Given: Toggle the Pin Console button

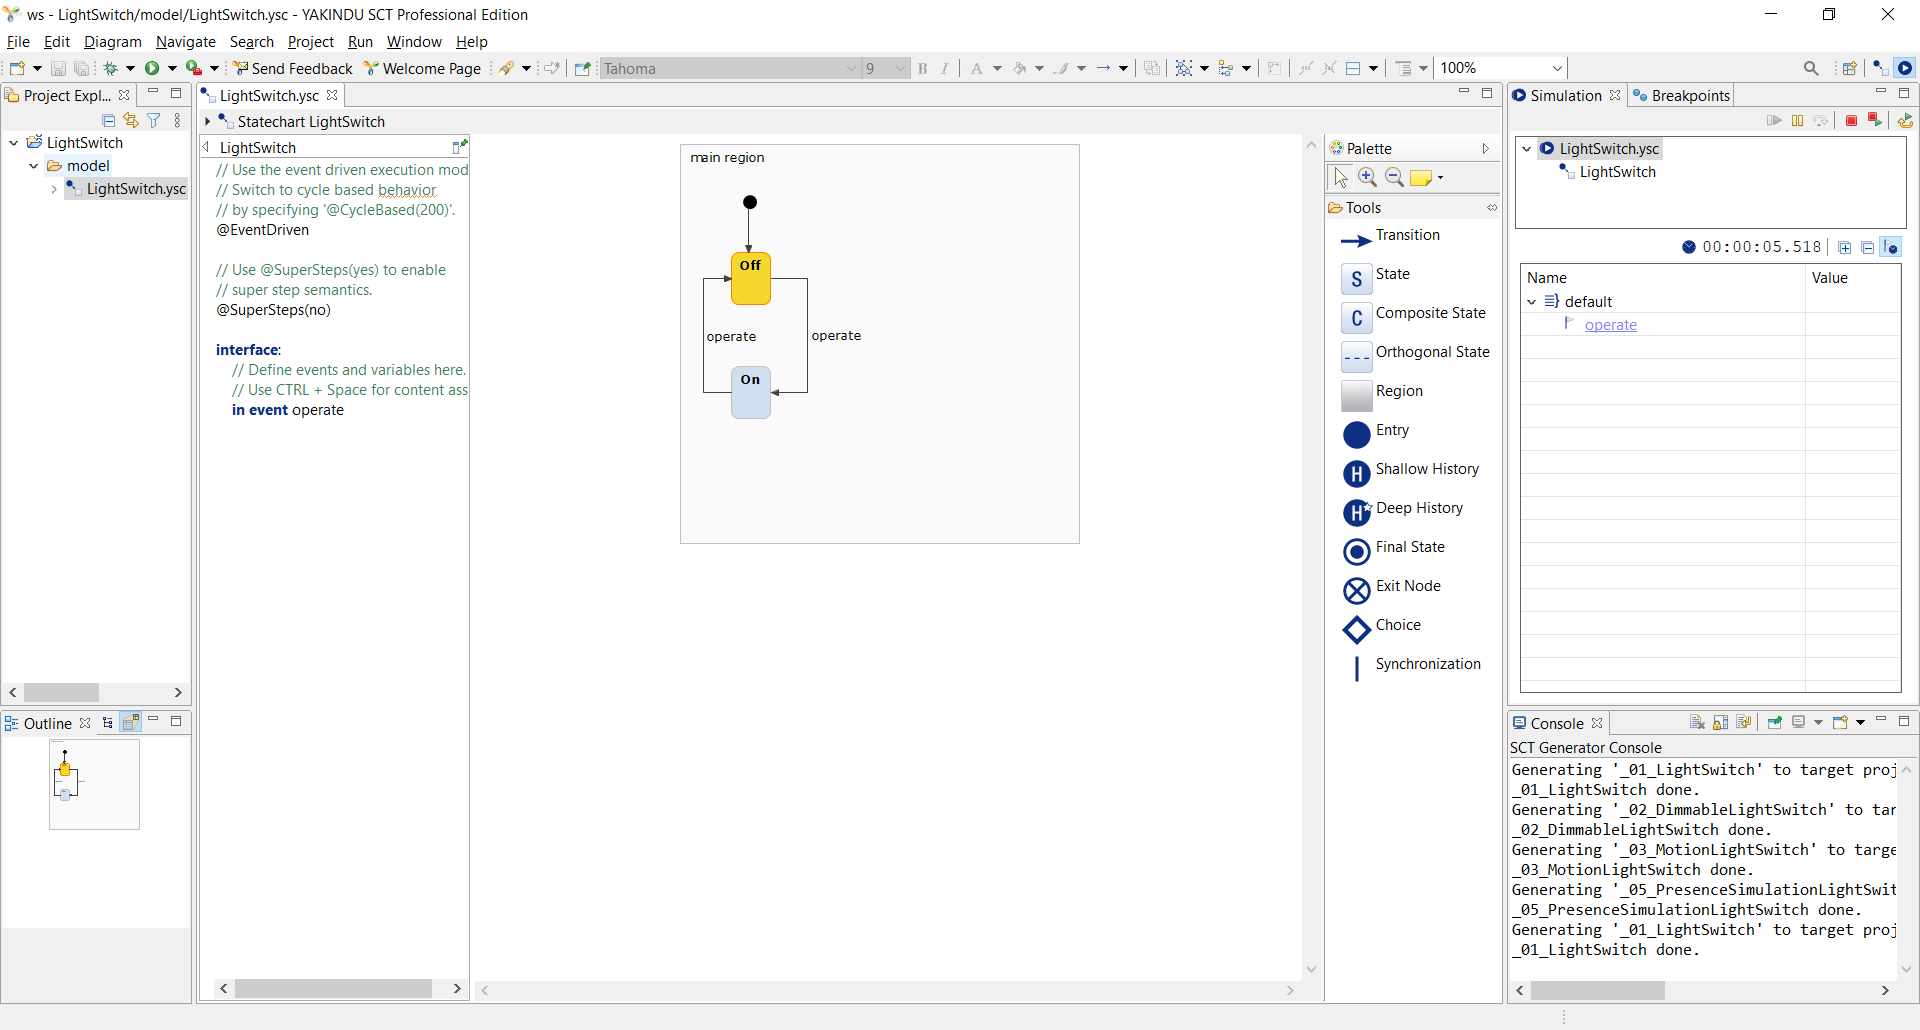Looking at the screenshot, I should pyautogui.click(x=1774, y=723).
